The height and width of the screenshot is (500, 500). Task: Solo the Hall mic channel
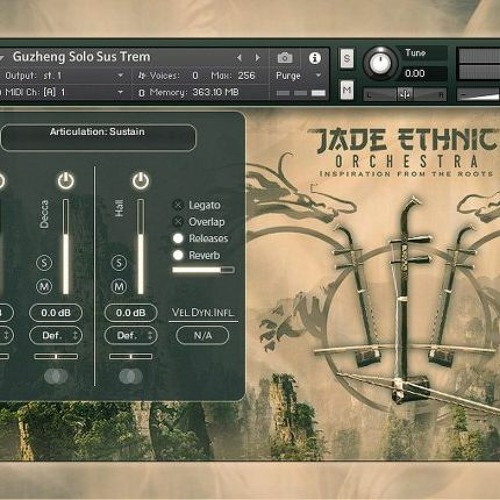click(119, 263)
